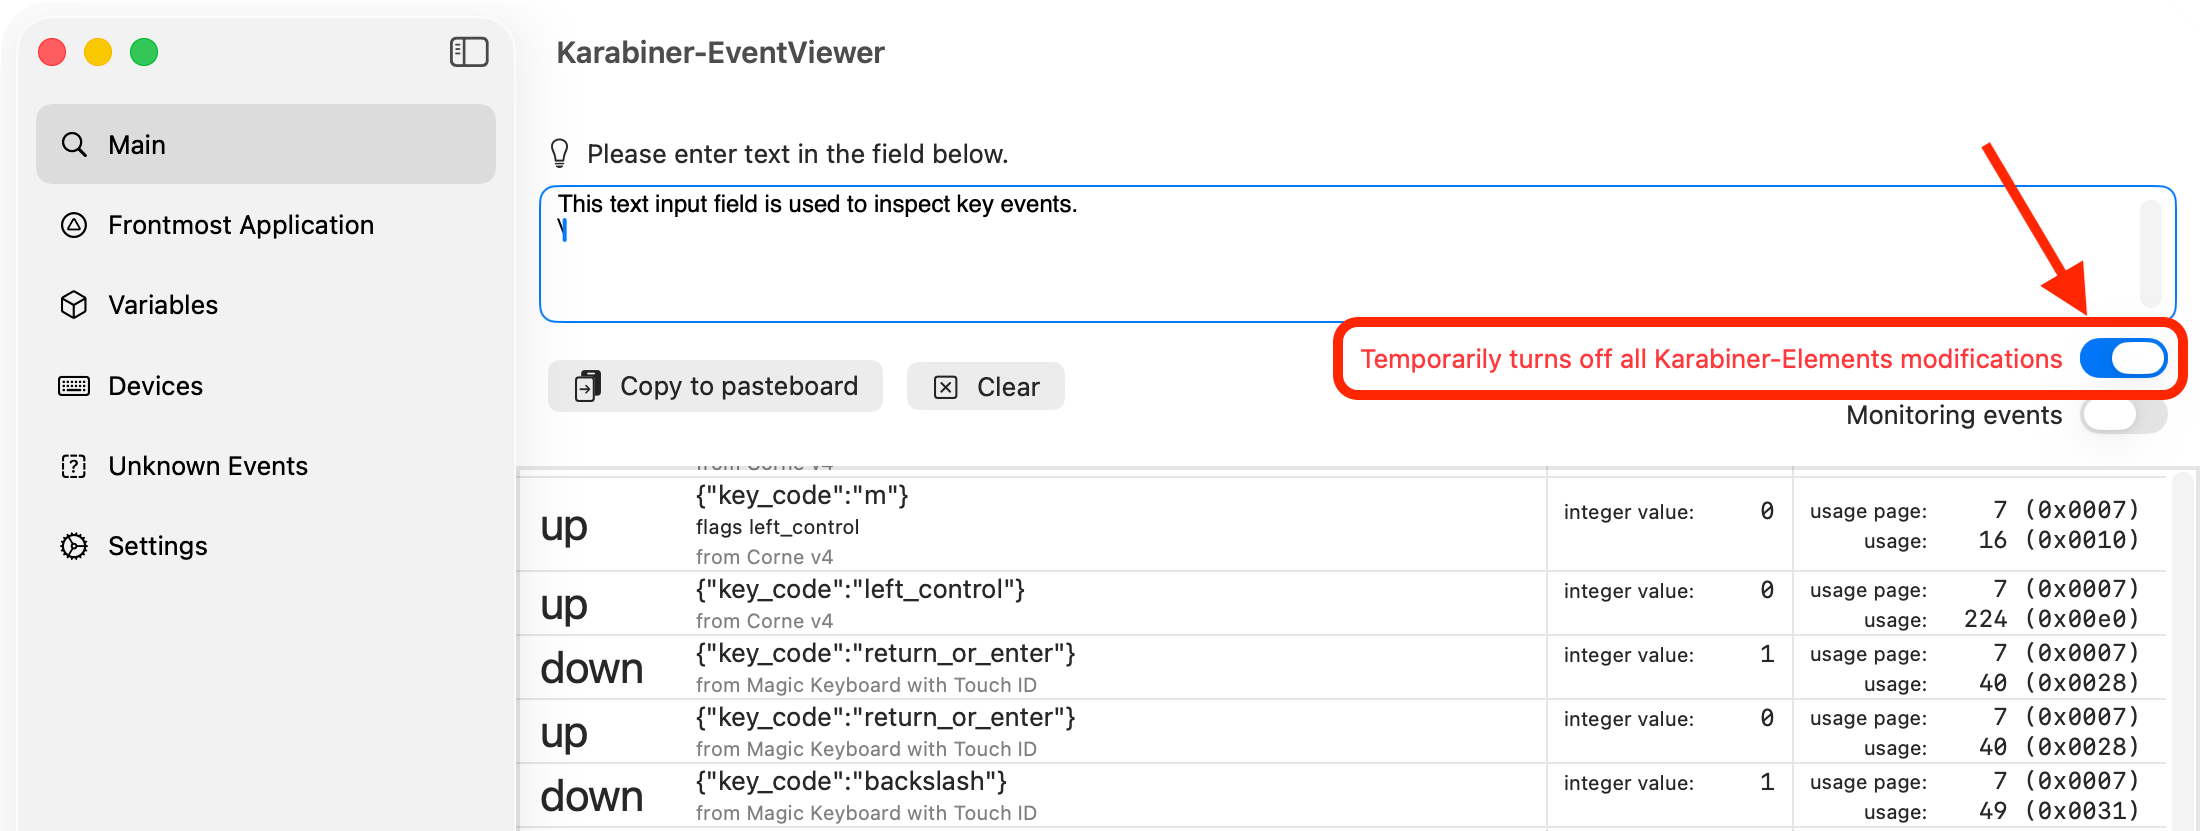This screenshot has width=2200, height=831.
Task: Click the "flags left_control" text
Action: (777, 527)
